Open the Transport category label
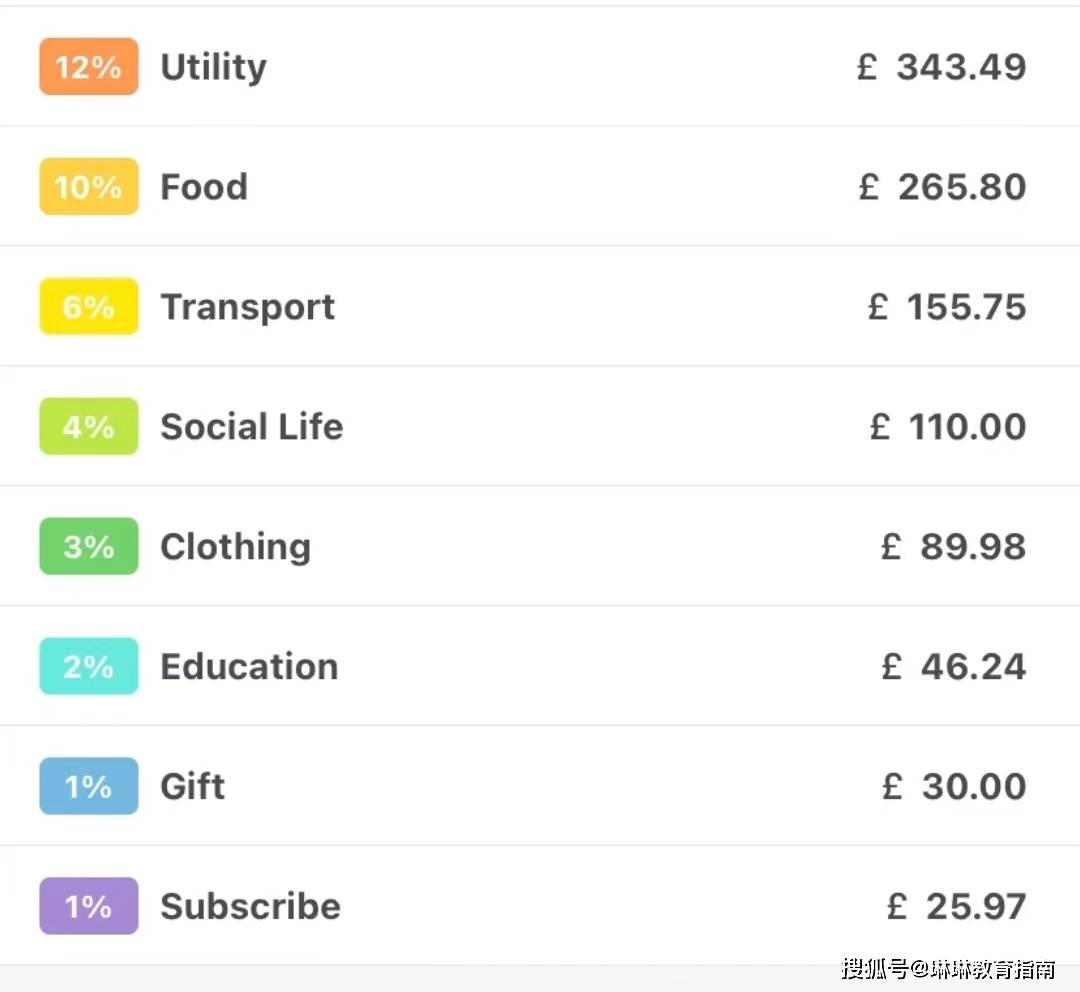The width and height of the screenshot is (1080, 992). coord(248,307)
